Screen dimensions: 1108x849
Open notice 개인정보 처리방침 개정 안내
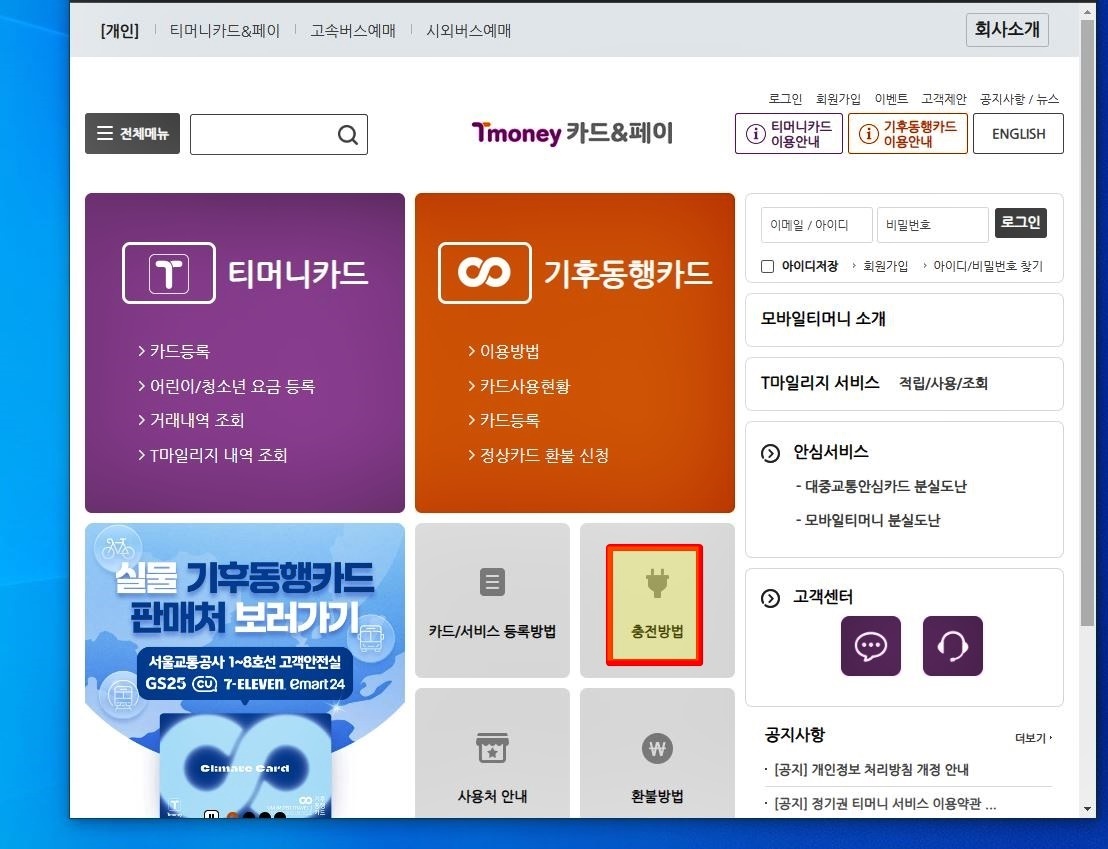coord(871,770)
